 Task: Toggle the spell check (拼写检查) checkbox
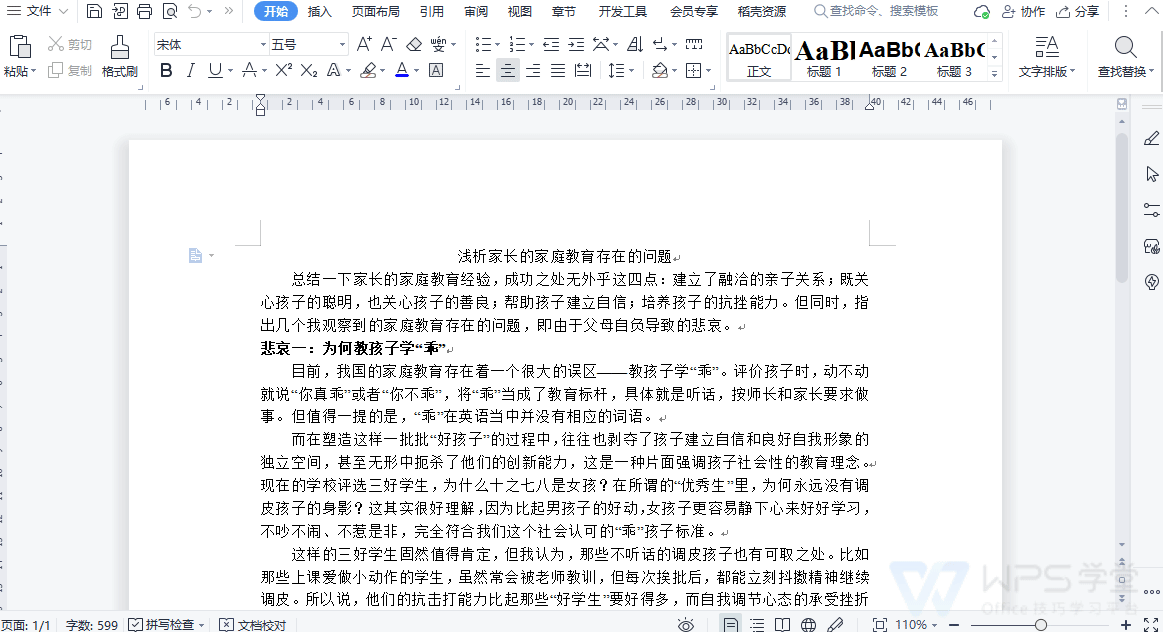click(x=136, y=625)
